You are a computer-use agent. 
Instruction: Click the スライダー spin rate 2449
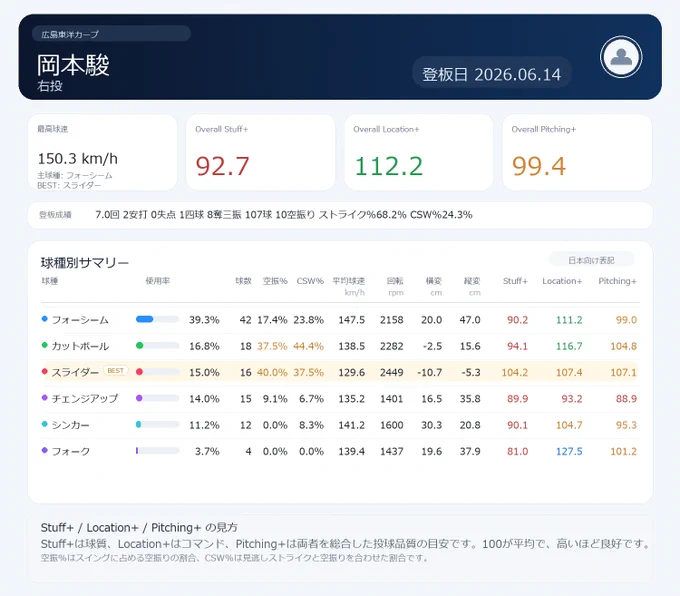click(392, 373)
